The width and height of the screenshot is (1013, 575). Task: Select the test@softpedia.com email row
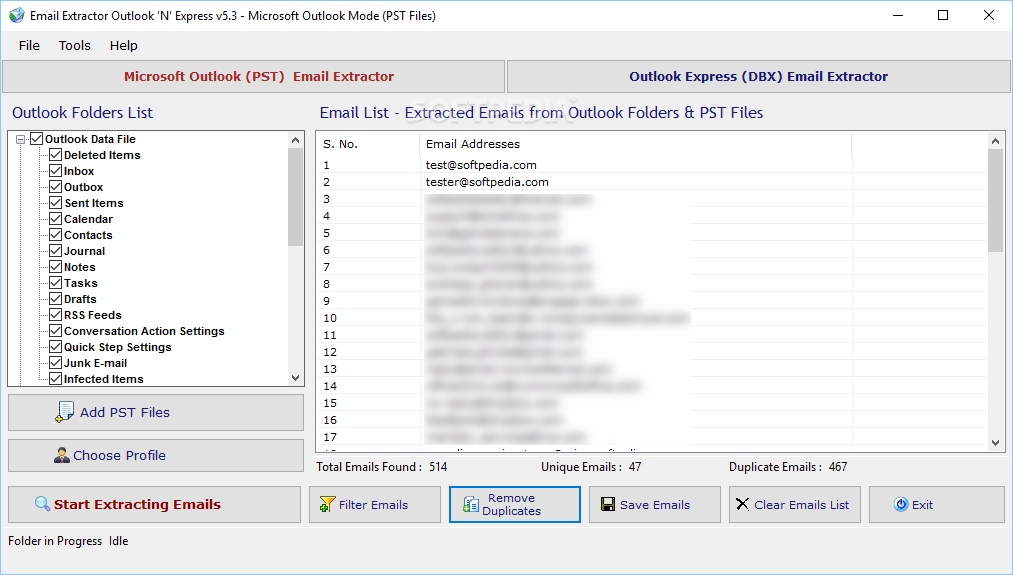651,165
